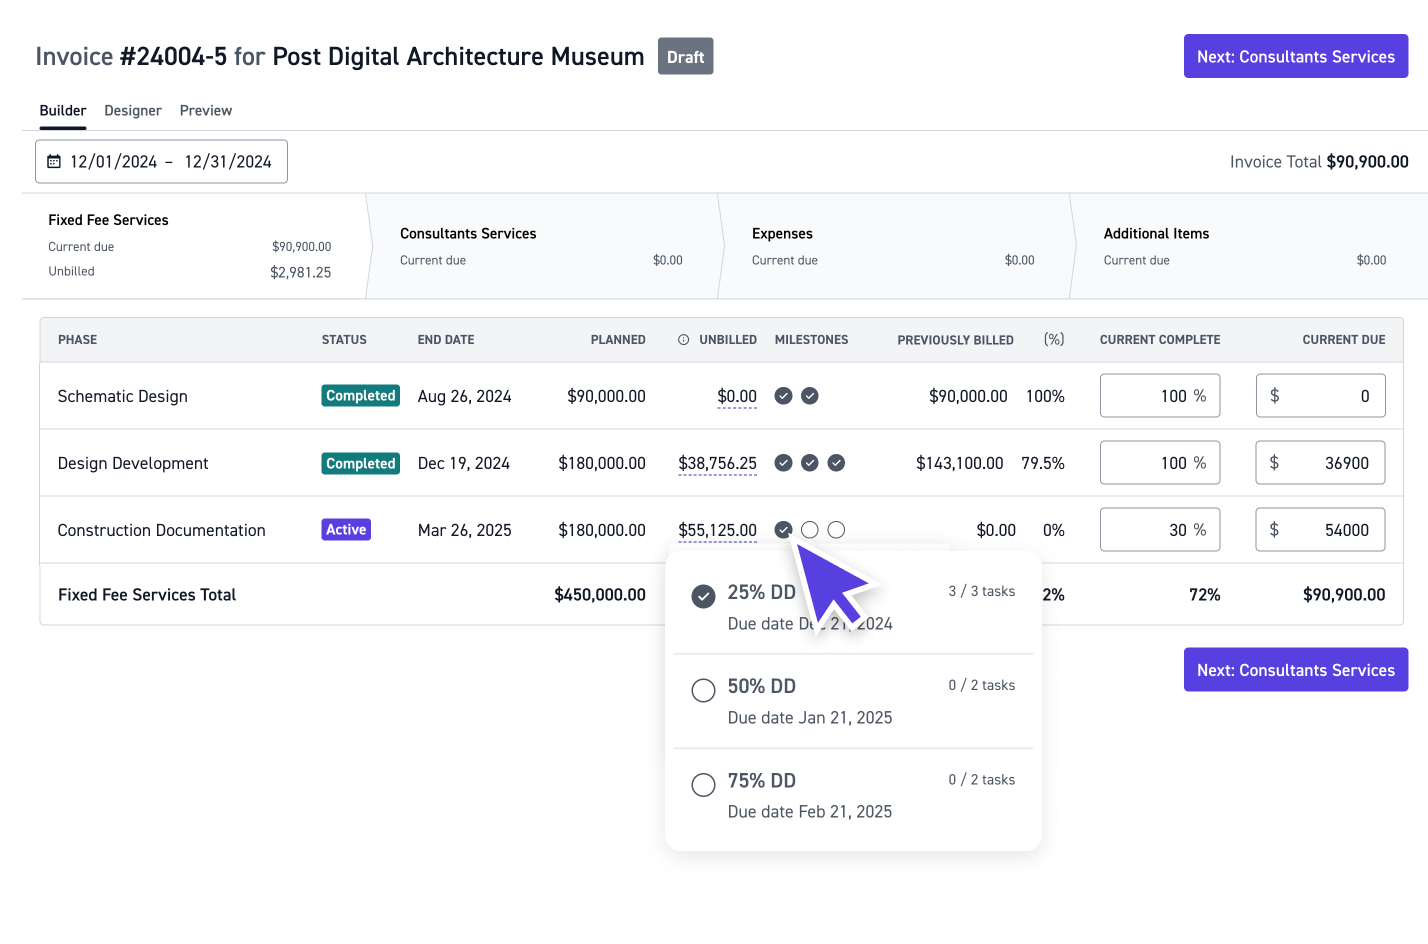Click the calendar icon in date range
The height and width of the screenshot is (944, 1428).
pos(54,162)
